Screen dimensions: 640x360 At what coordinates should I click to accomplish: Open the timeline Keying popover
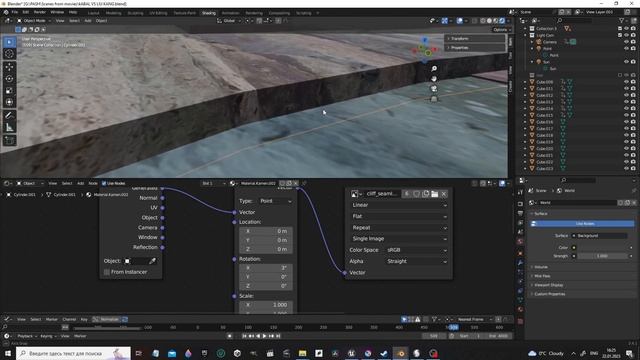[x=48, y=336]
